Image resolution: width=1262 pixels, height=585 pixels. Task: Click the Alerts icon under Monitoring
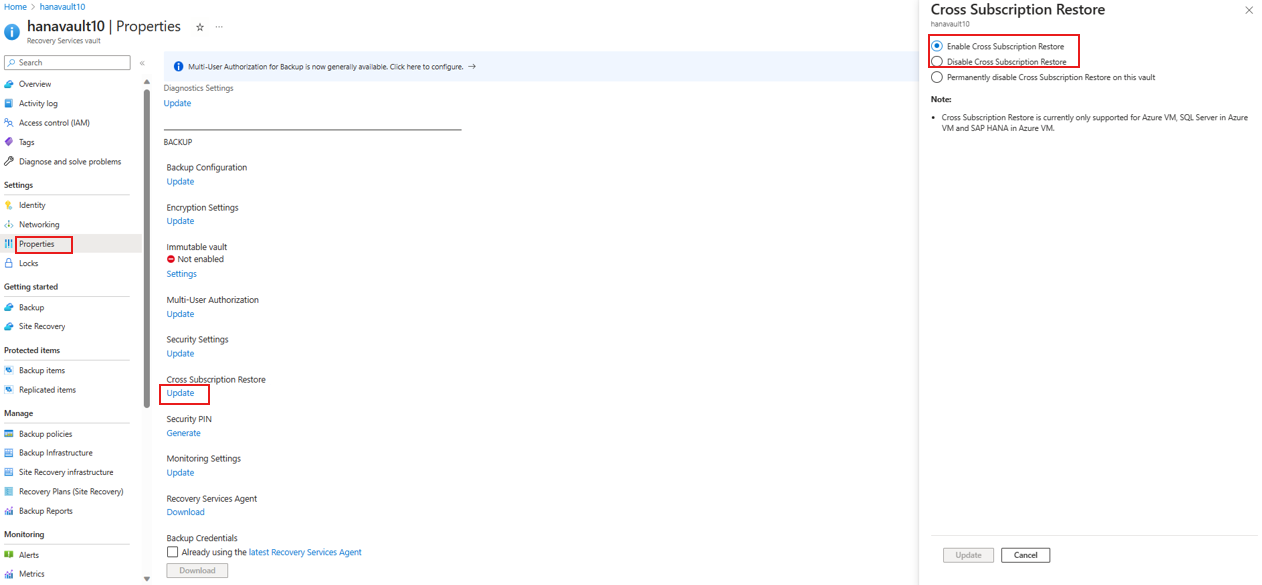pyautogui.click(x=9, y=555)
